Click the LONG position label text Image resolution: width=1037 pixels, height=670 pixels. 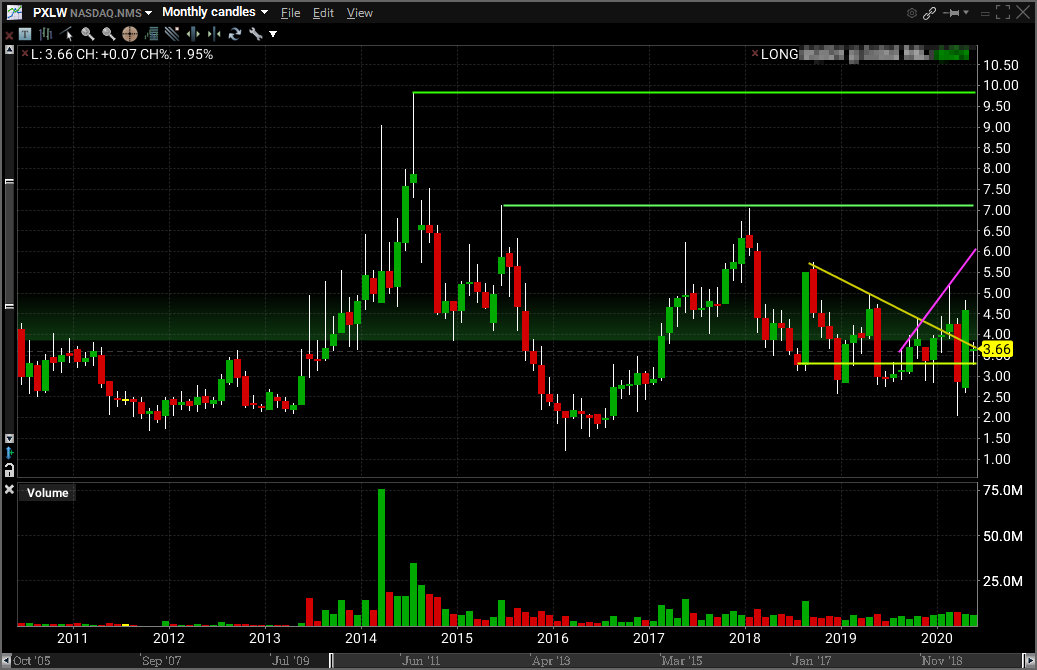779,54
